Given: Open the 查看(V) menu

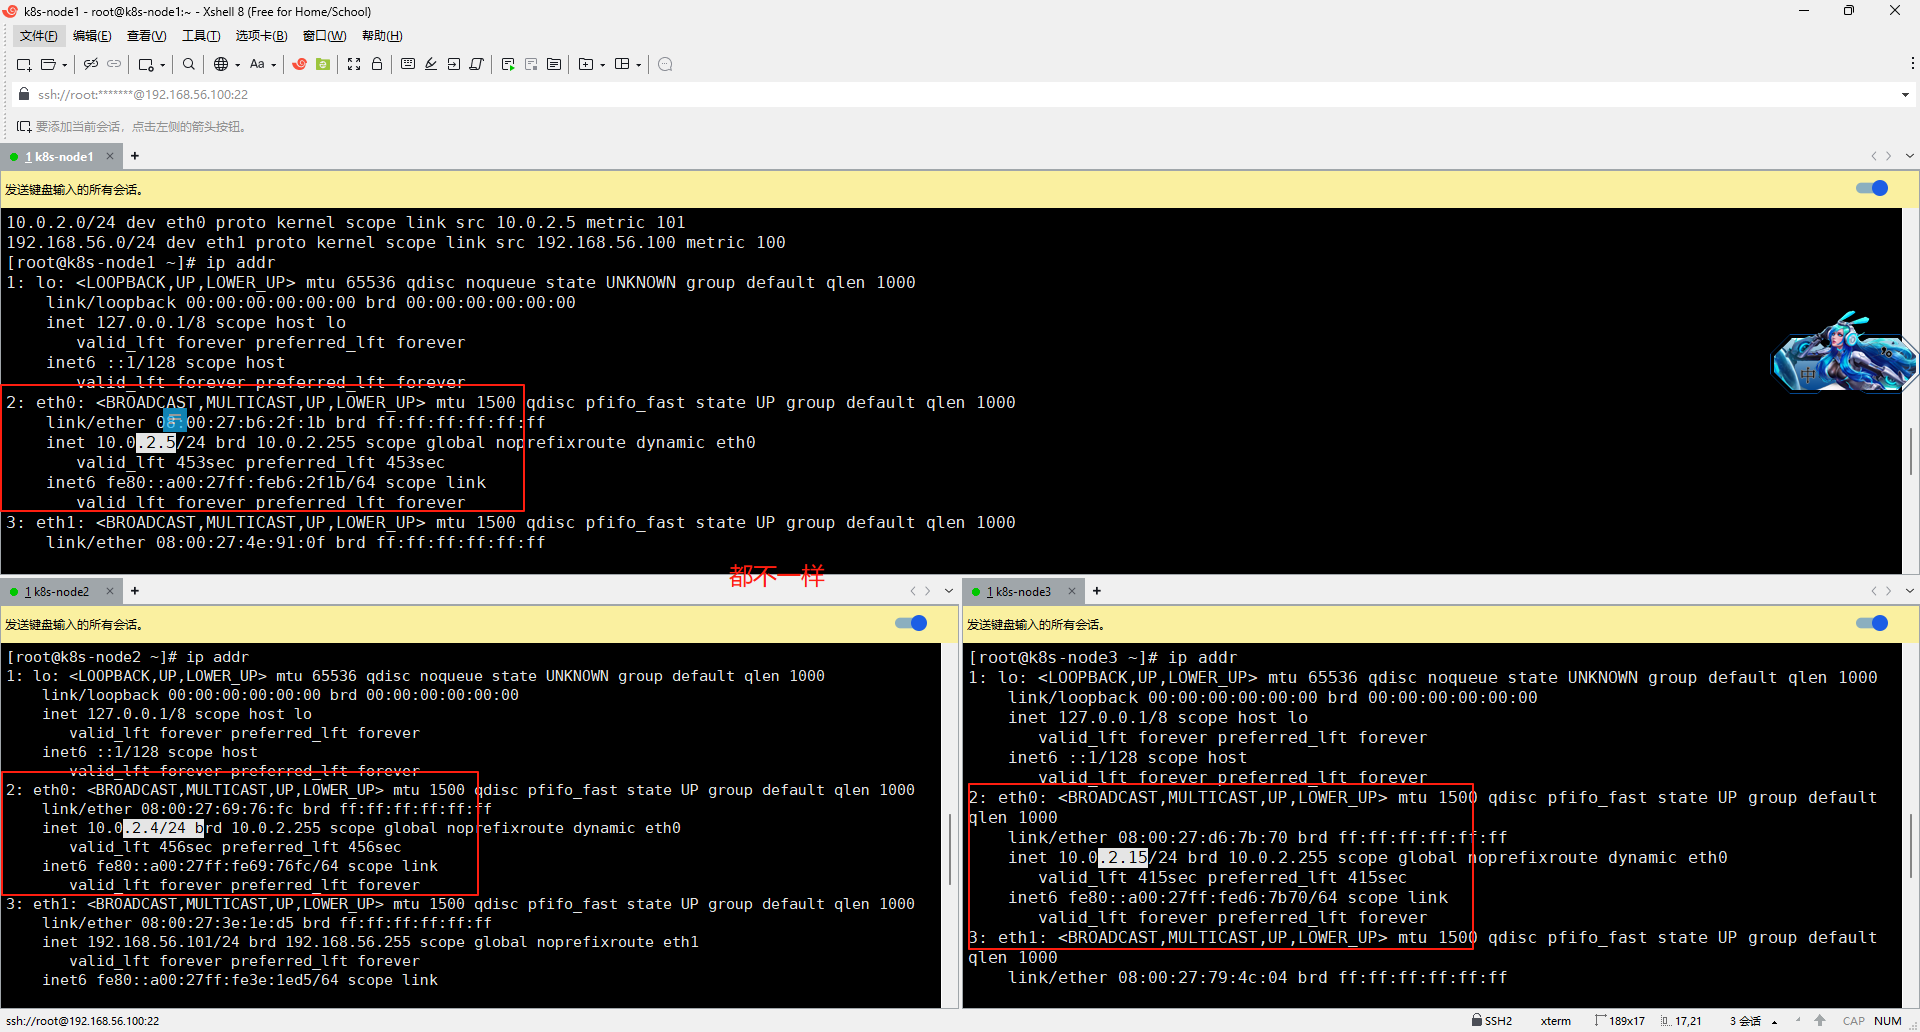Looking at the screenshot, I should coord(146,36).
